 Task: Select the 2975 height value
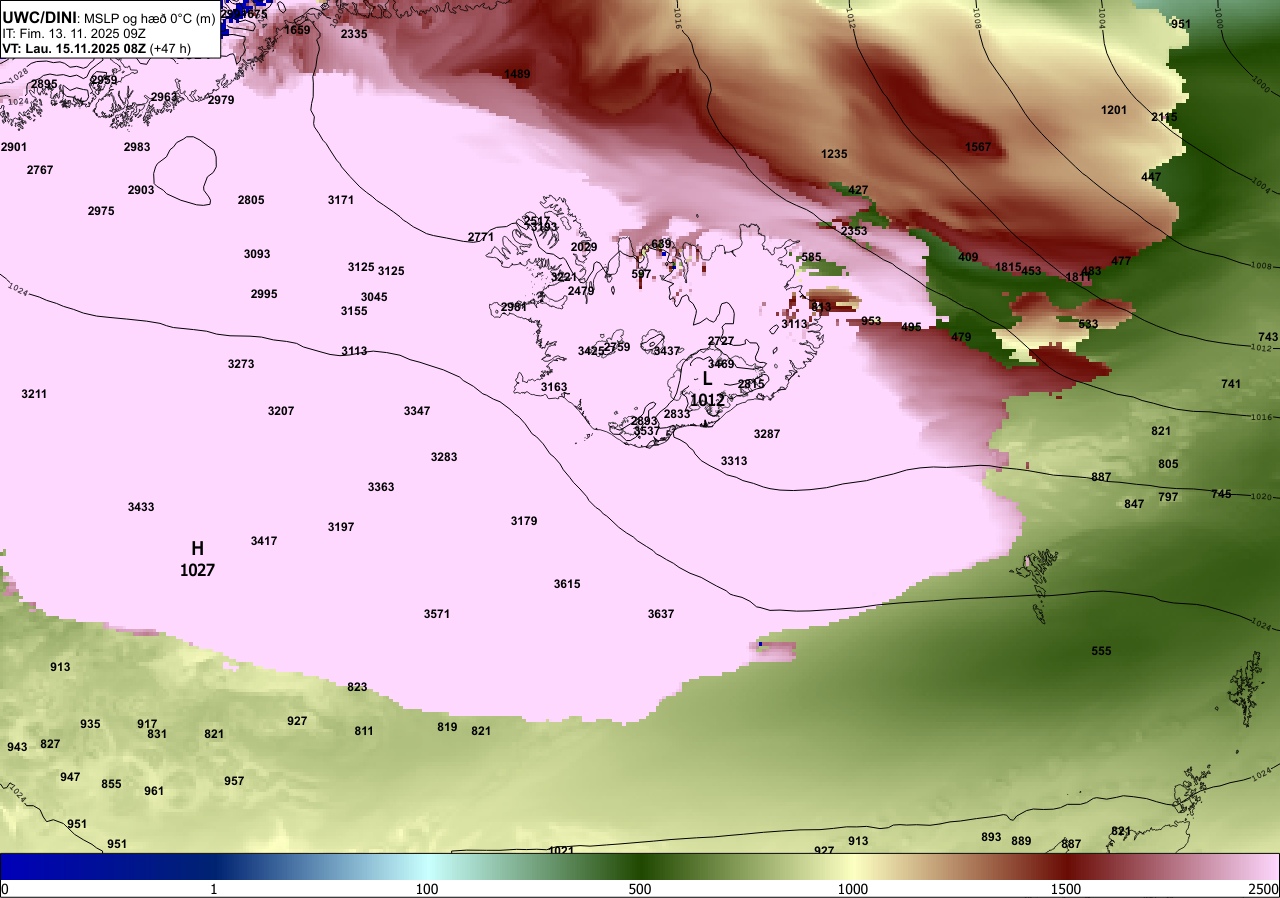pyautogui.click(x=101, y=211)
